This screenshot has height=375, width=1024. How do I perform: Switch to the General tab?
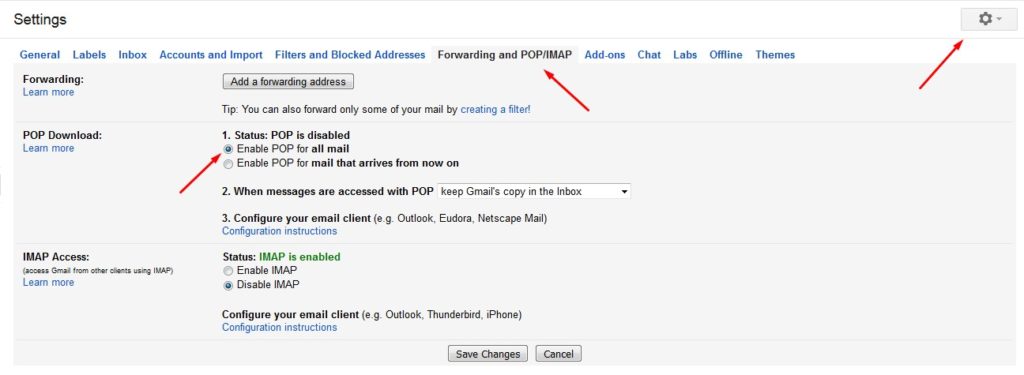40,55
